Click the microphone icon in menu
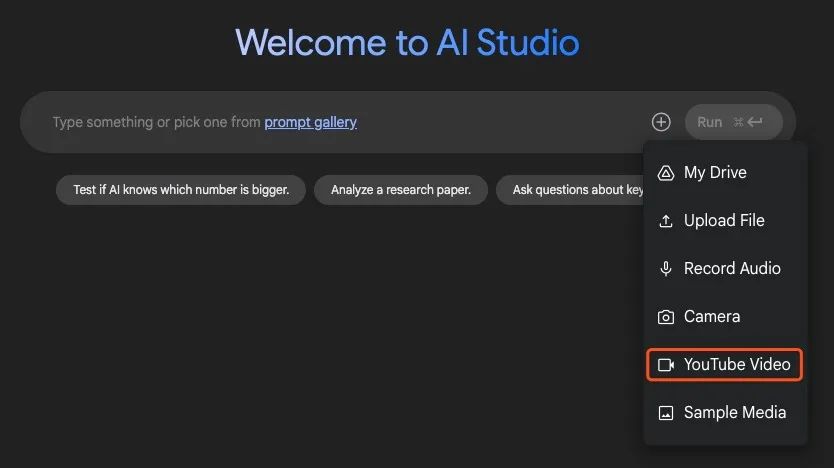This screenshot has height=468, width=834. click(665, 269)
